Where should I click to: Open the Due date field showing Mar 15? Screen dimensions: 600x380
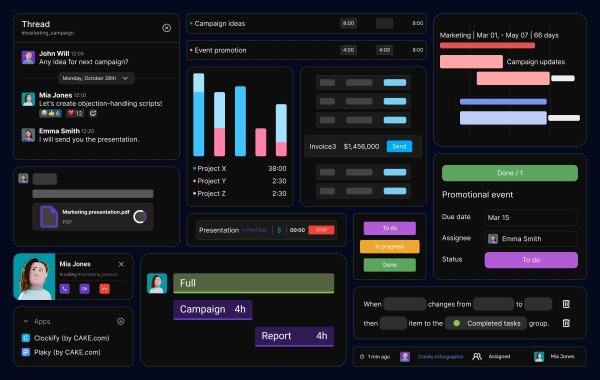click(531, 217)
